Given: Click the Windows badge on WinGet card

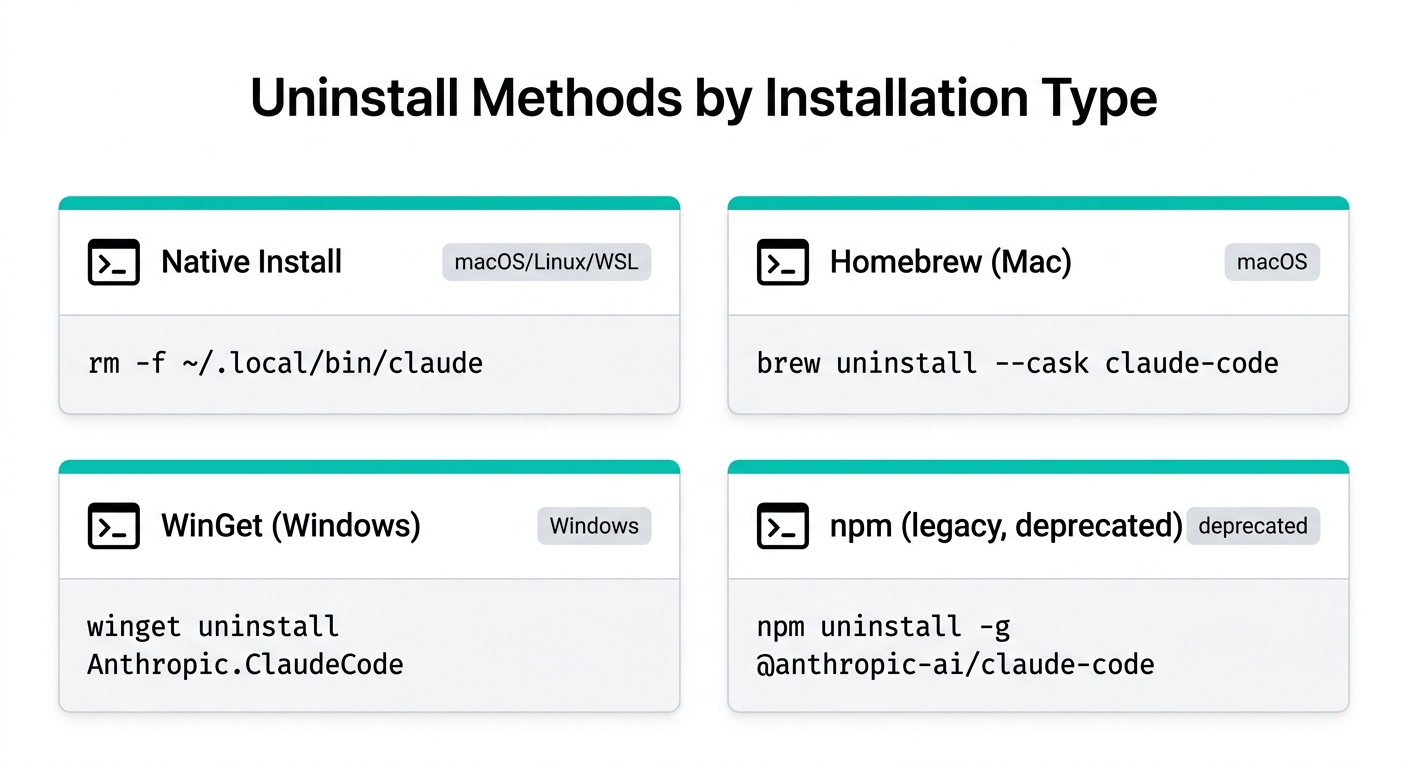Looking at the screenshot, I should [x=594, y=526].
